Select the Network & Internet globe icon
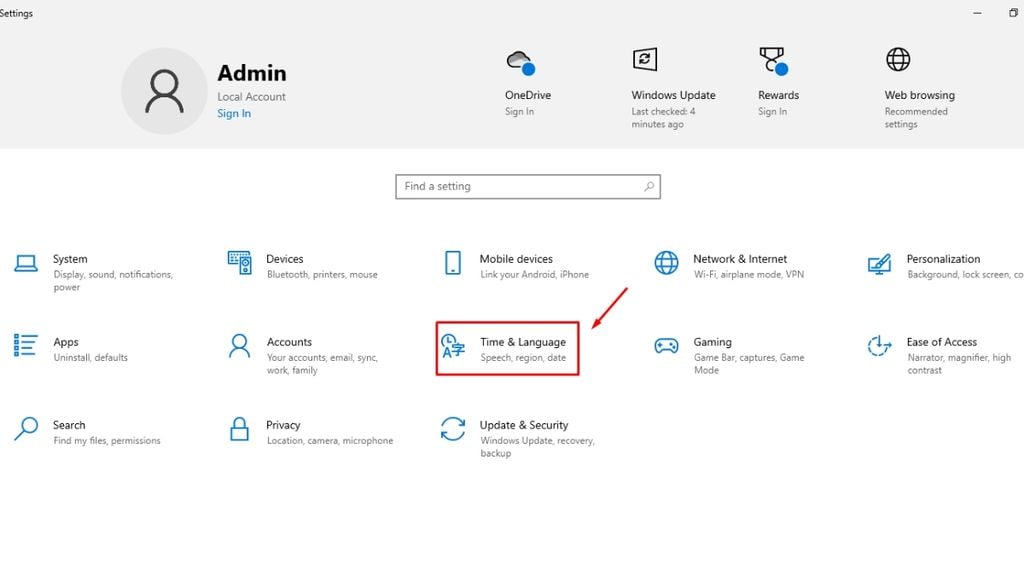Screen dimensions: 1024x576 (666, 263)
